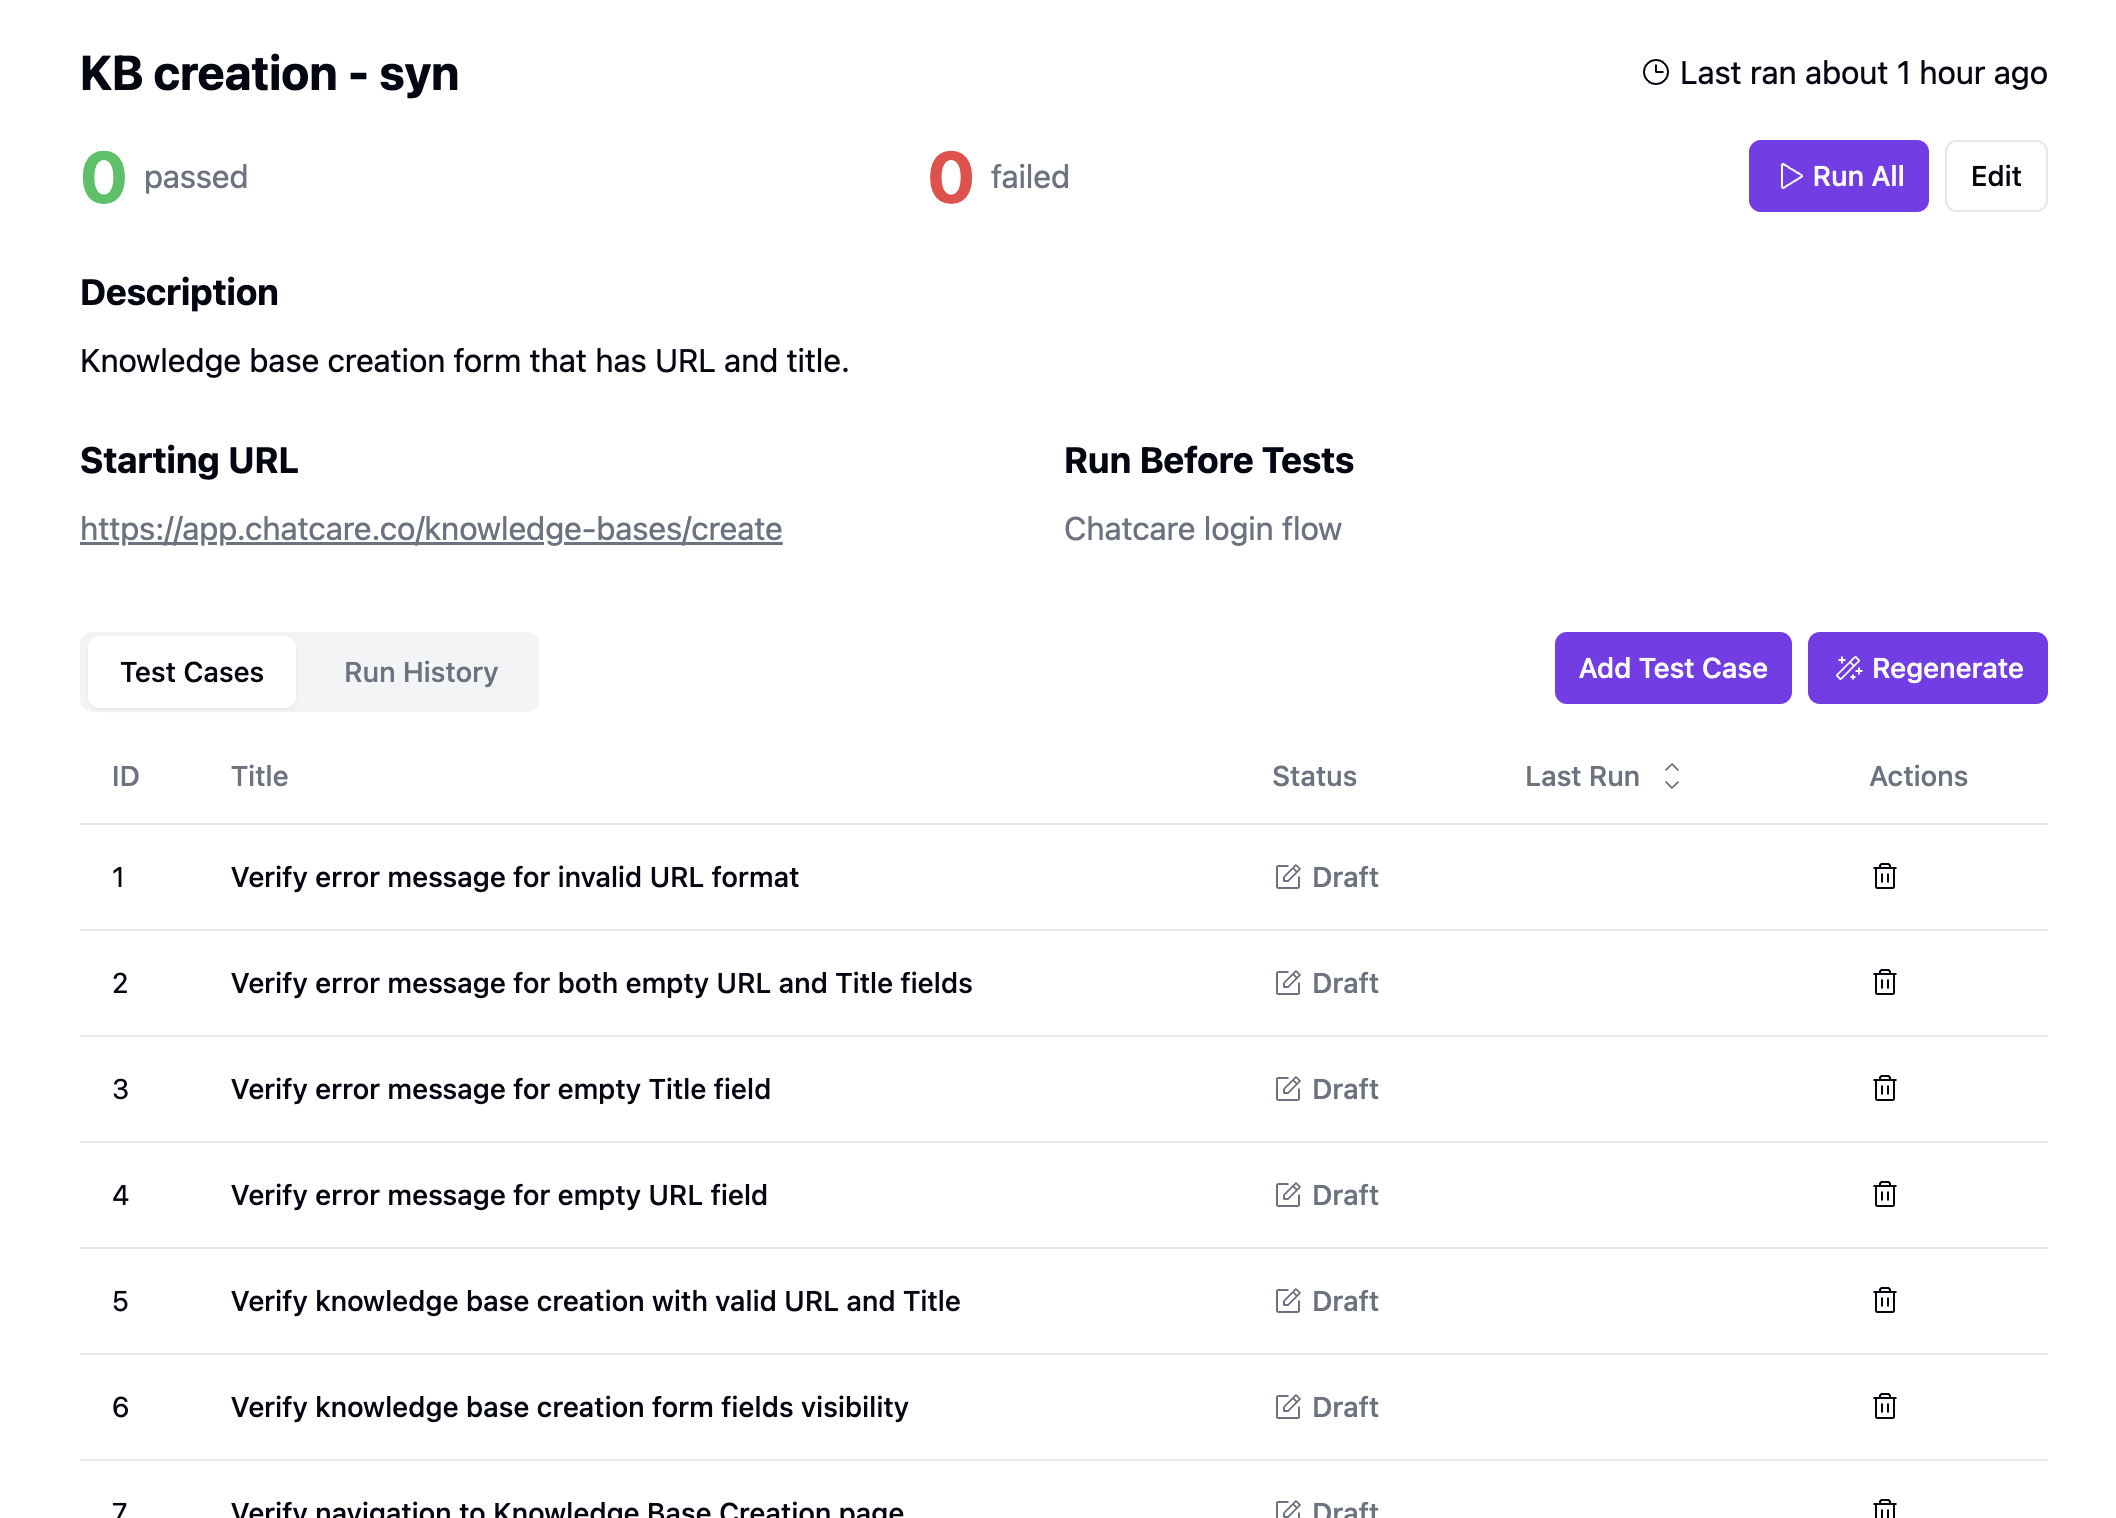
Task: Click the Add Test Case button
Action: (1672, 667)
